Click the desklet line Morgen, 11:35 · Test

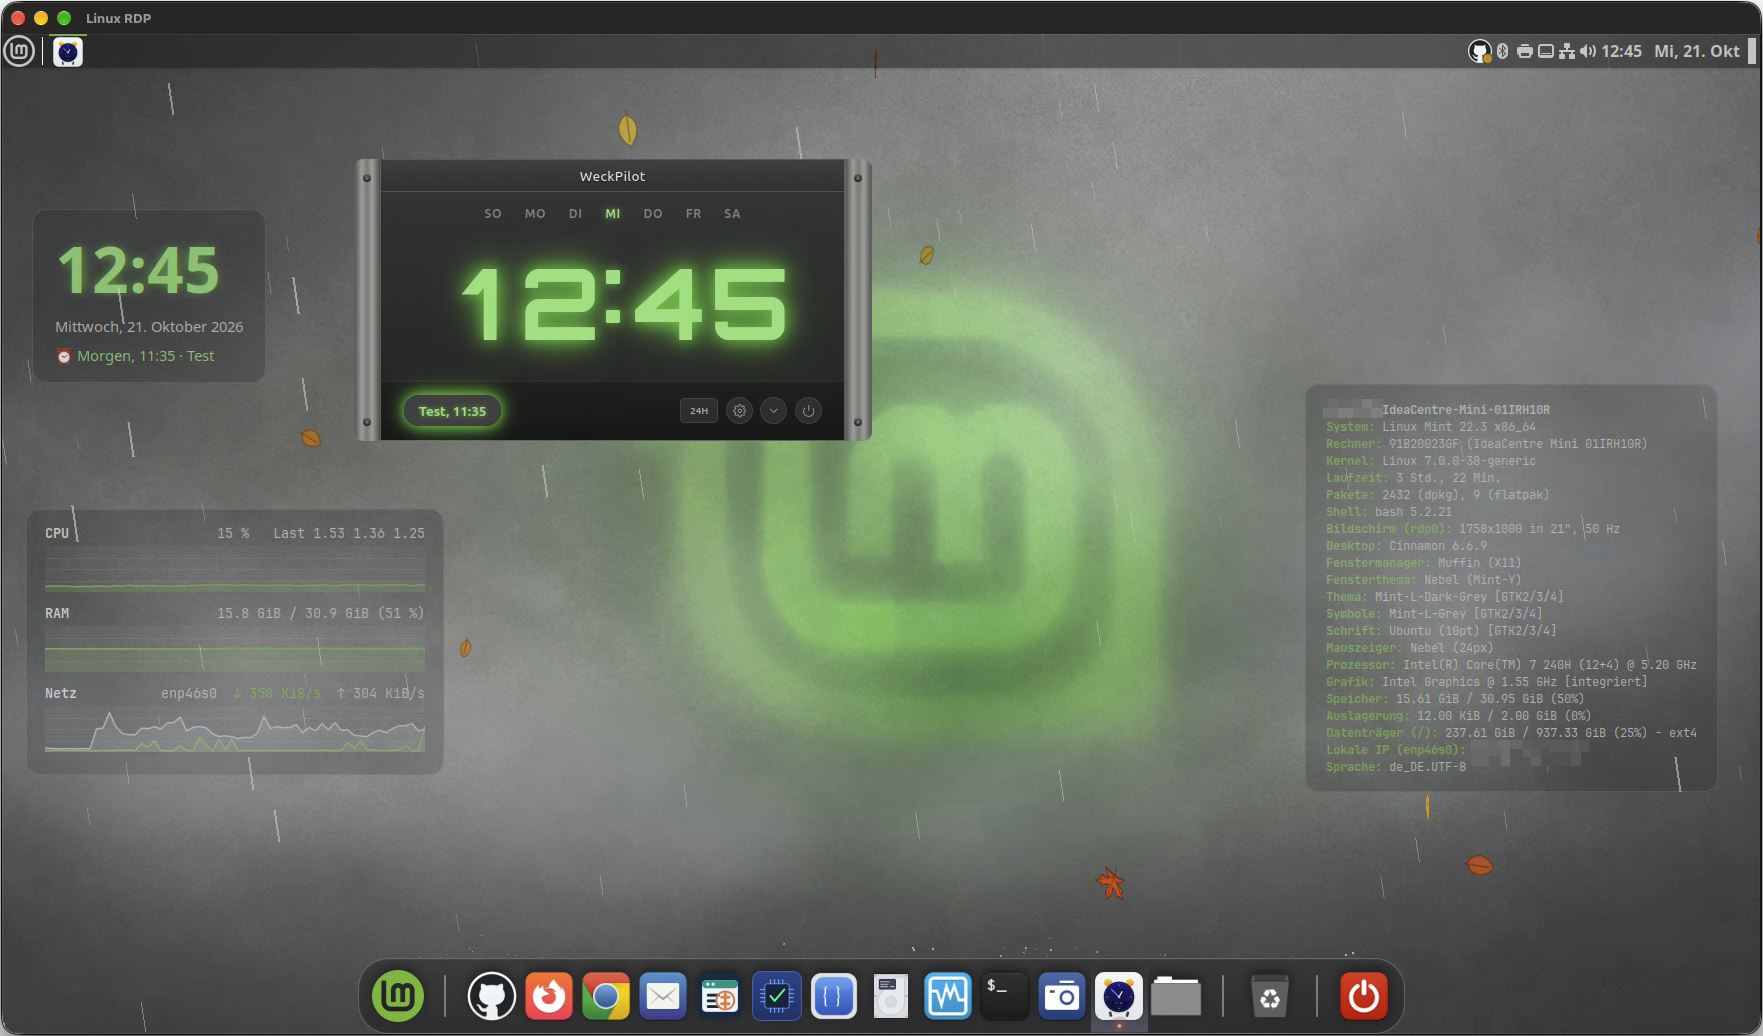(x=135, y=356)
